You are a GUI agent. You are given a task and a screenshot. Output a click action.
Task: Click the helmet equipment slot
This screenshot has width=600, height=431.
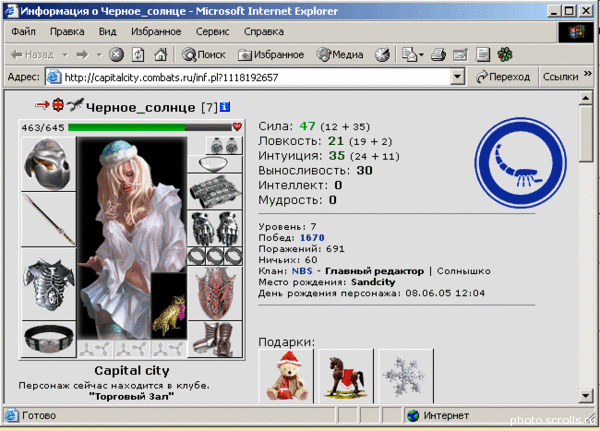(48, 164)
